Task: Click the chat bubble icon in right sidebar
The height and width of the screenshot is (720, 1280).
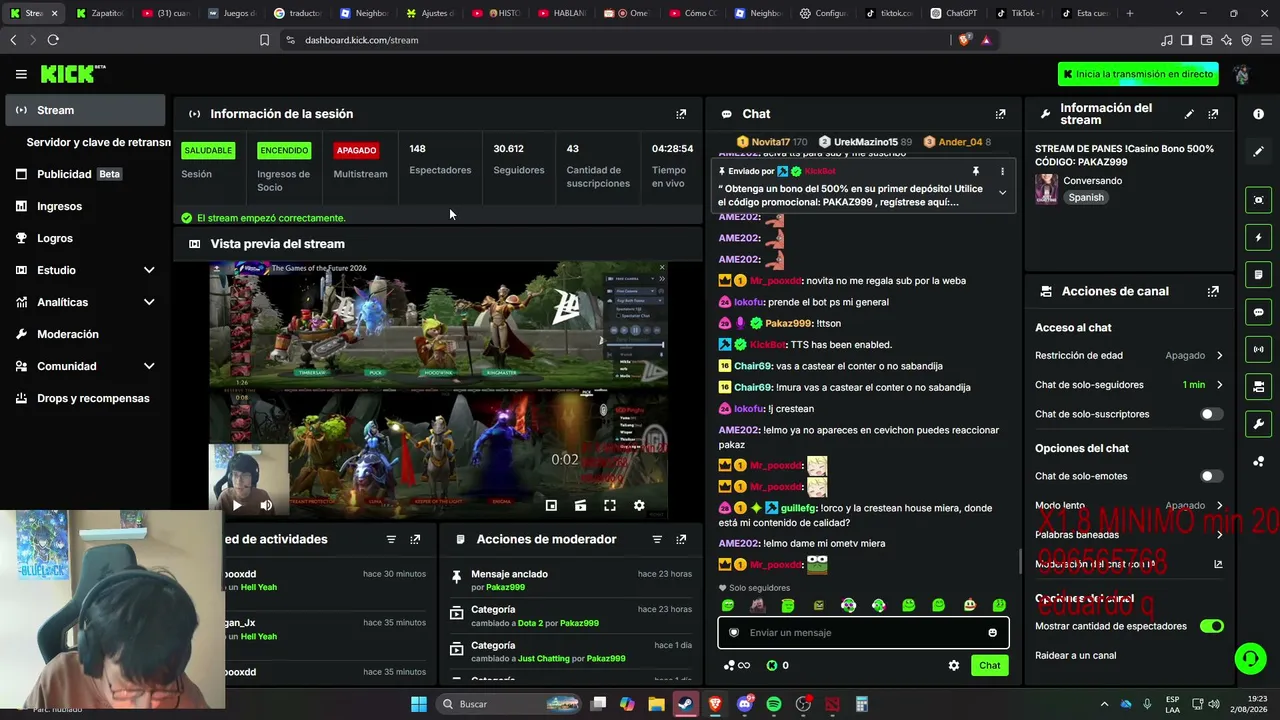Action: [1258, 312]
